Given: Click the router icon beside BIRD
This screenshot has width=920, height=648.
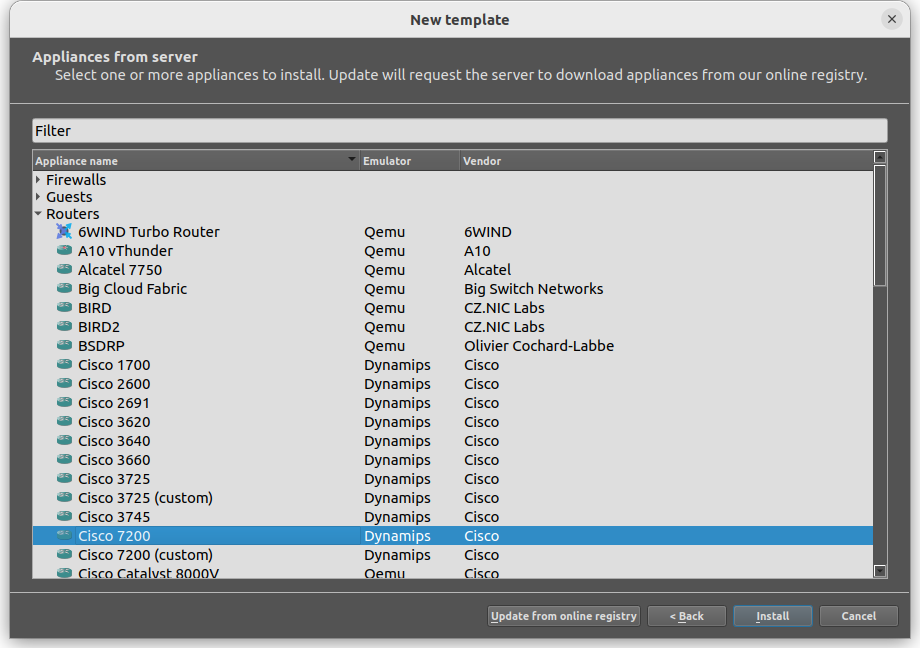Looking at the screenshot, I should 64,307.
